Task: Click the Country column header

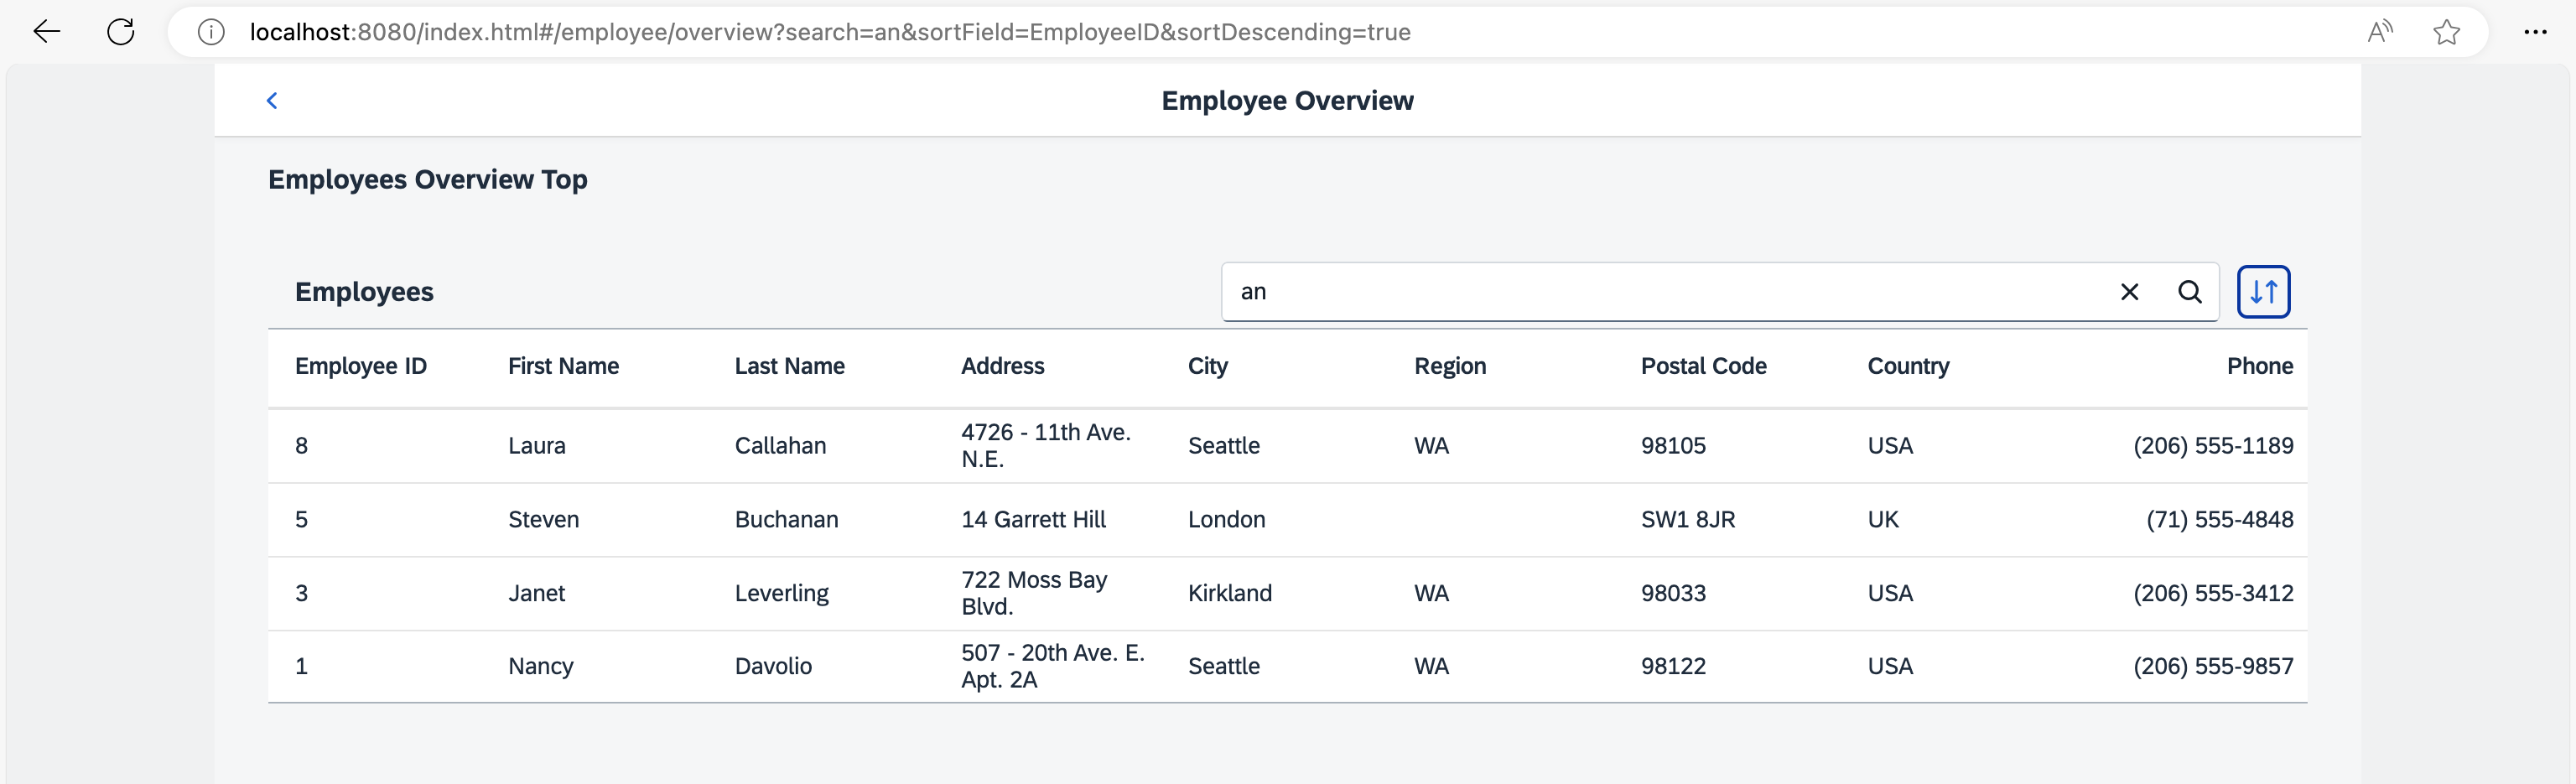Action: click(x=1908, y=366)
